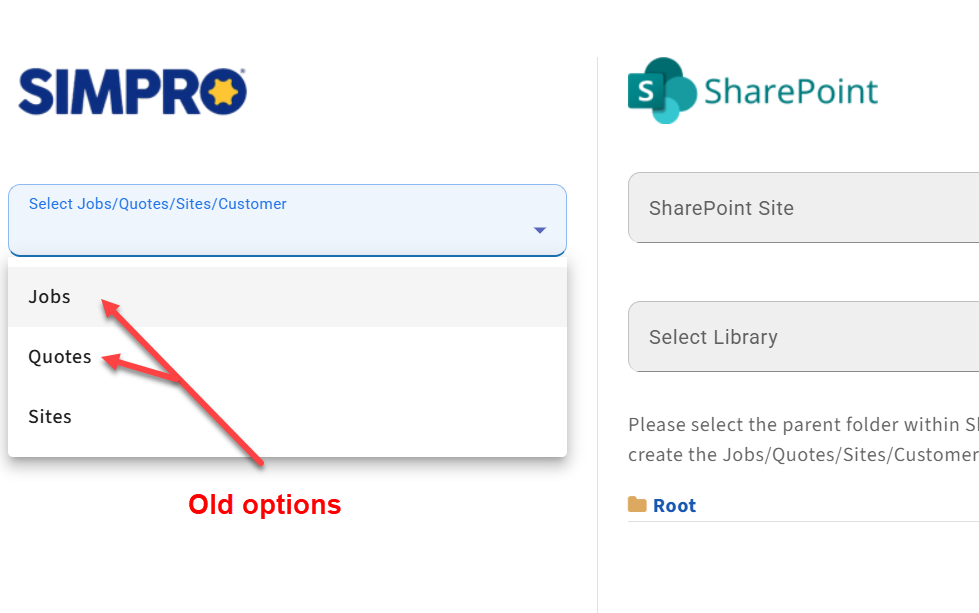
Task: Click the vertical divider between Simpro and SharePoint
Action: click(x=598, y=335)
